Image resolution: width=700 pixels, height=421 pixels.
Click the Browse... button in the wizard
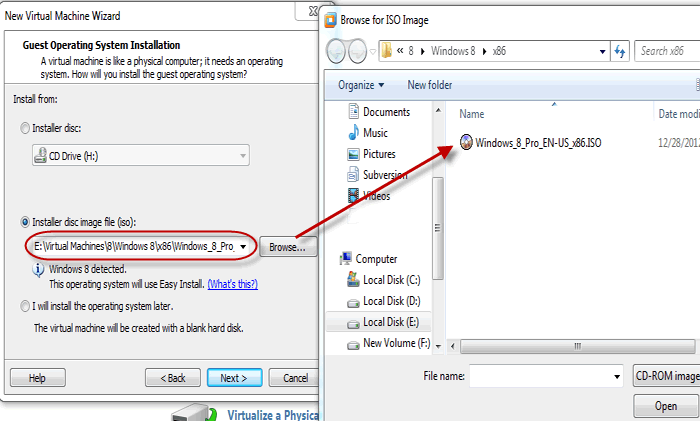click(288, 247)
